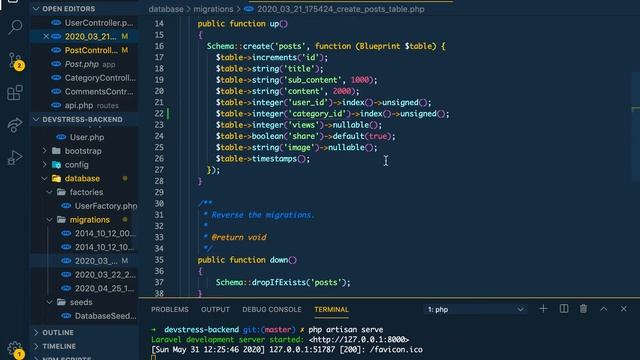Open the 2014_10_12_00... migration file
The image size is (640, 360).
point(84,233)
